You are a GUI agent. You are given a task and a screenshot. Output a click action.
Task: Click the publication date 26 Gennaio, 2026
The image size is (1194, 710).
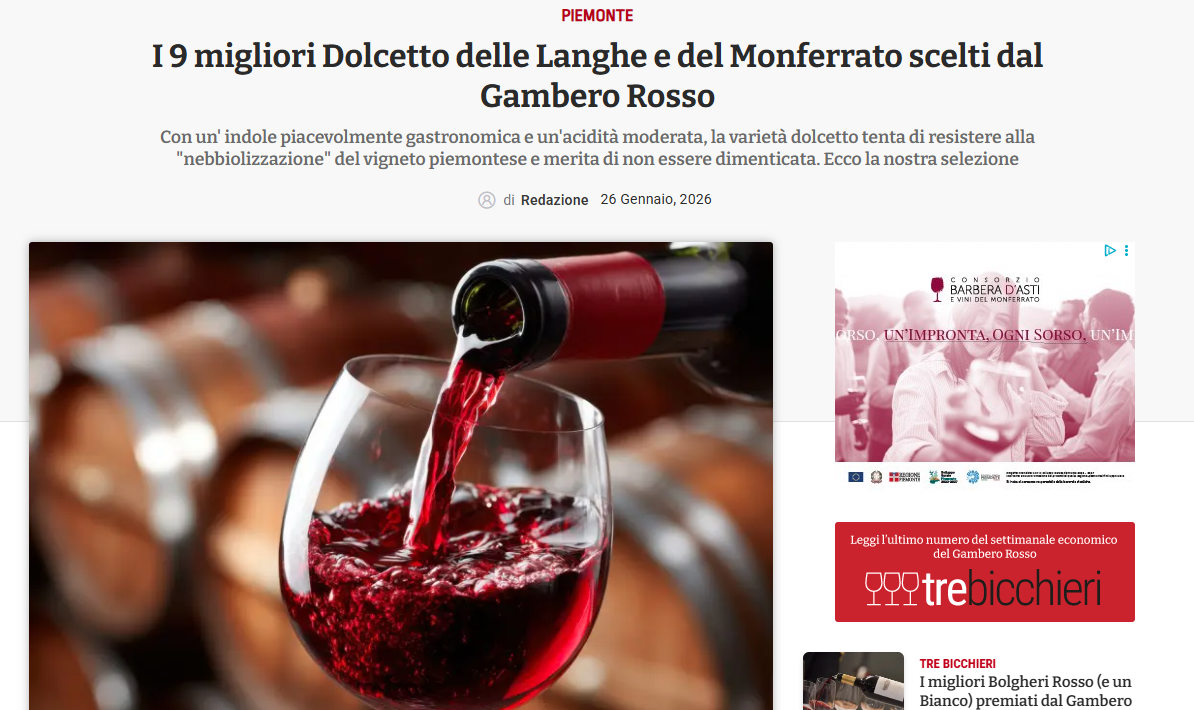click(656, 200)
